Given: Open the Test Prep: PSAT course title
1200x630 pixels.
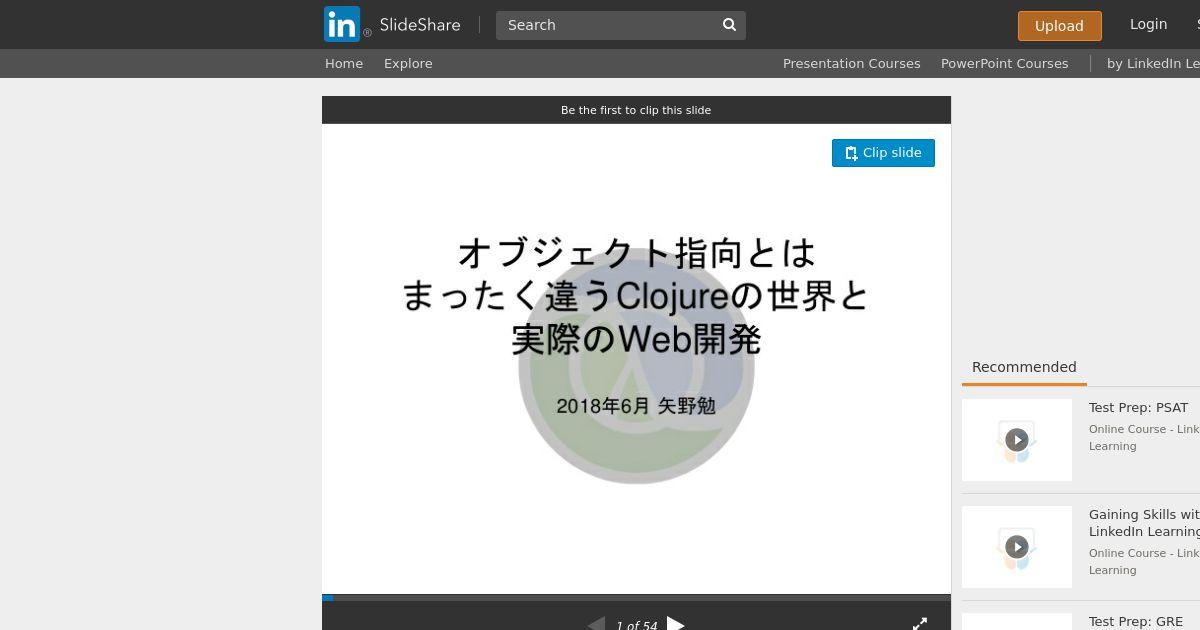Looking at the screenshot, I should 1138,407.
